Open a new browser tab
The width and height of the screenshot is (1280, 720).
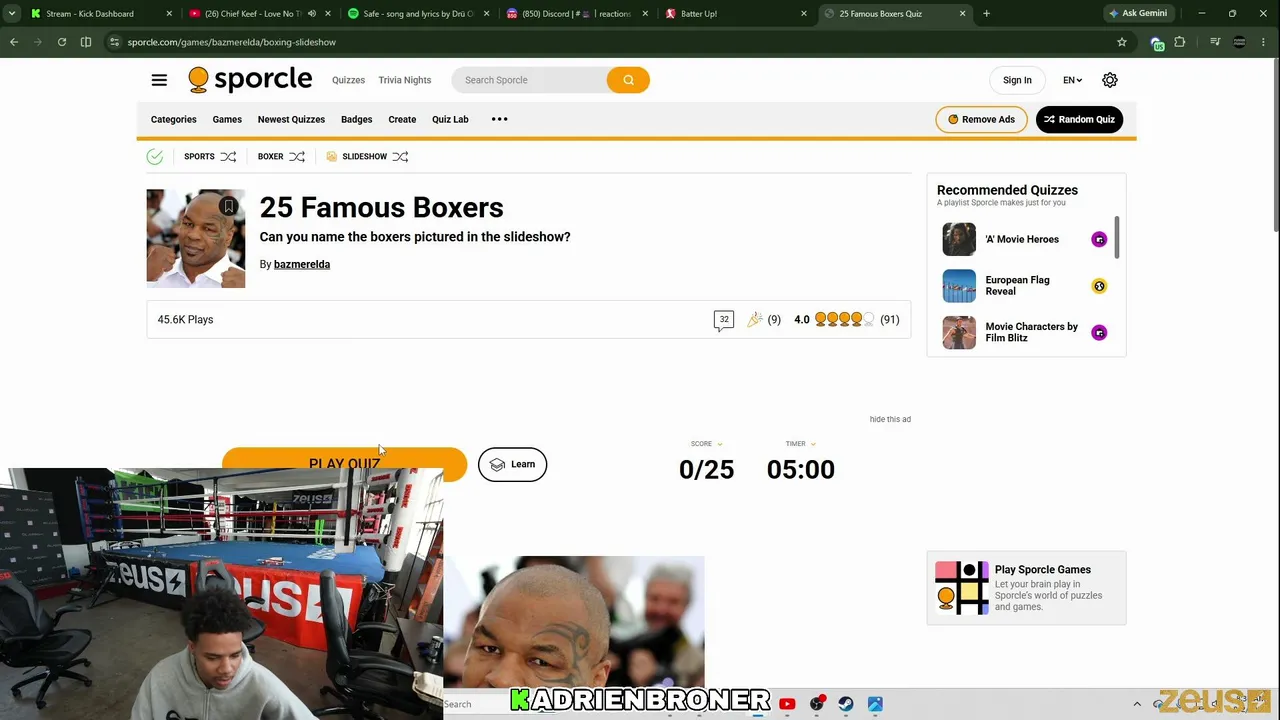(987, 14)
